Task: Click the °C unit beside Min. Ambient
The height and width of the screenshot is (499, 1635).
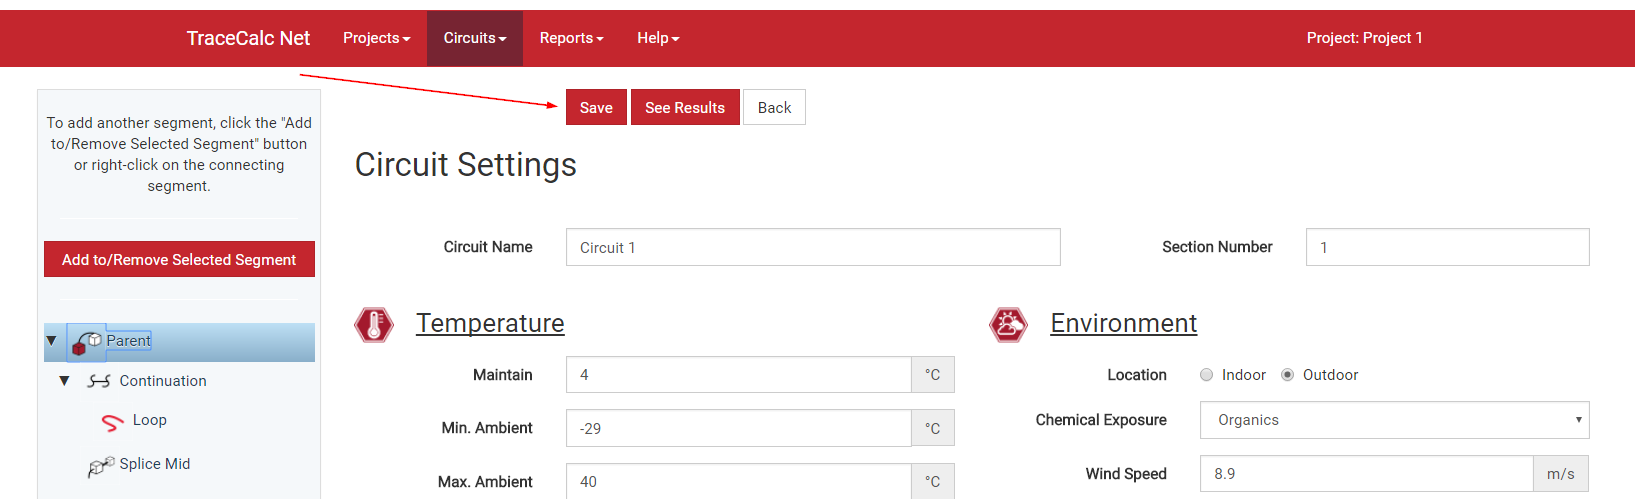Action: click(933, 428)
